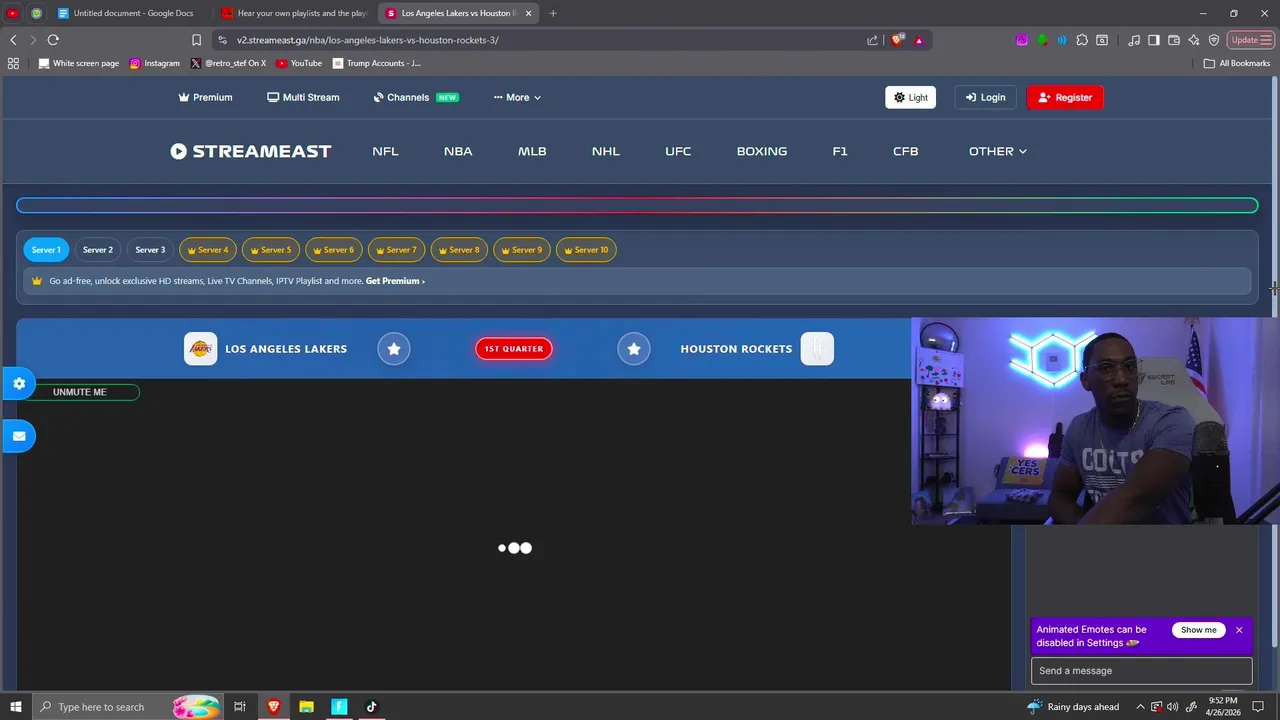The width and height of the screenshot is (1280, 720).
Task: Open the TikTok taskbar icon
Action: [371, 707]
